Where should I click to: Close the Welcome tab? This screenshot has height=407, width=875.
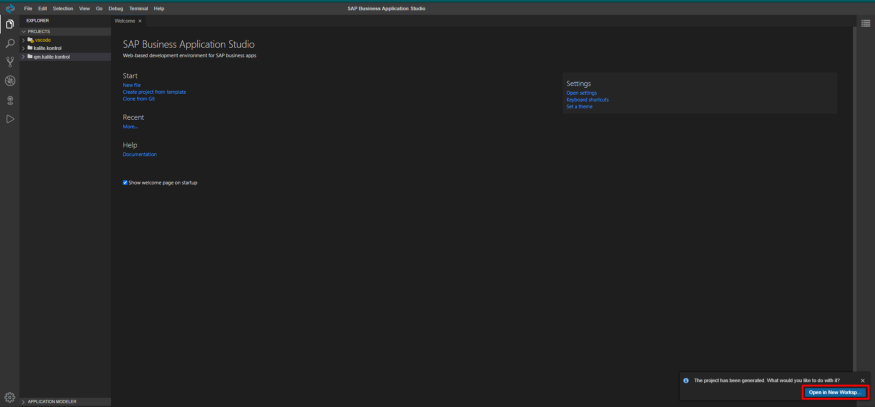click(140, 21)
